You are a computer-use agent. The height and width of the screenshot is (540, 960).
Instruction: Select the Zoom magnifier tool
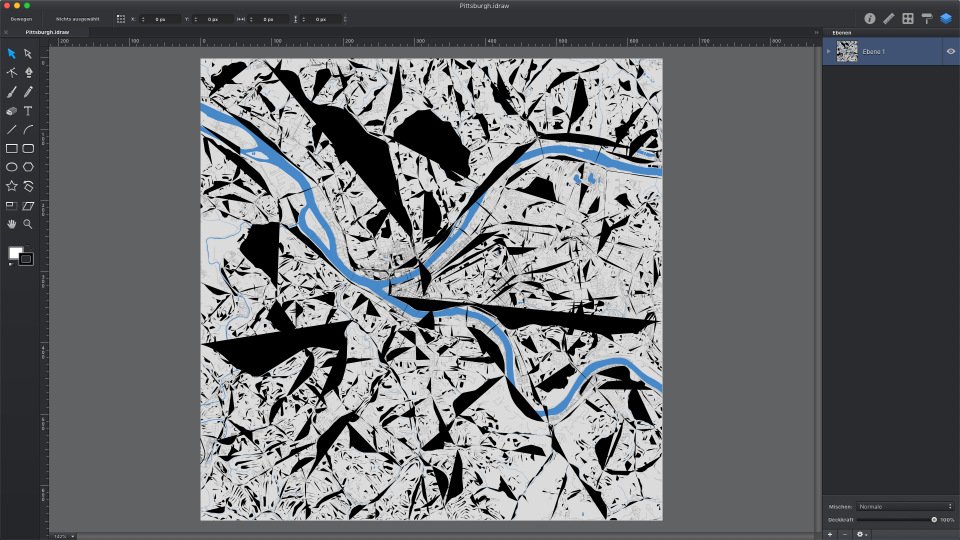(28, 224)
